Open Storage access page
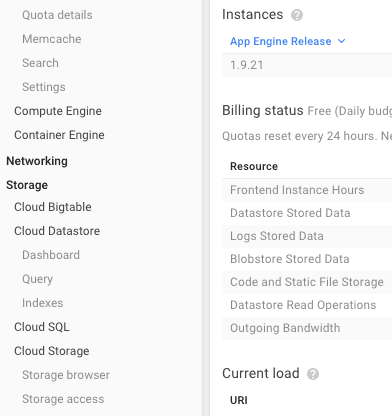This screenshot has height=416, width=392. (x=63, y=399)
